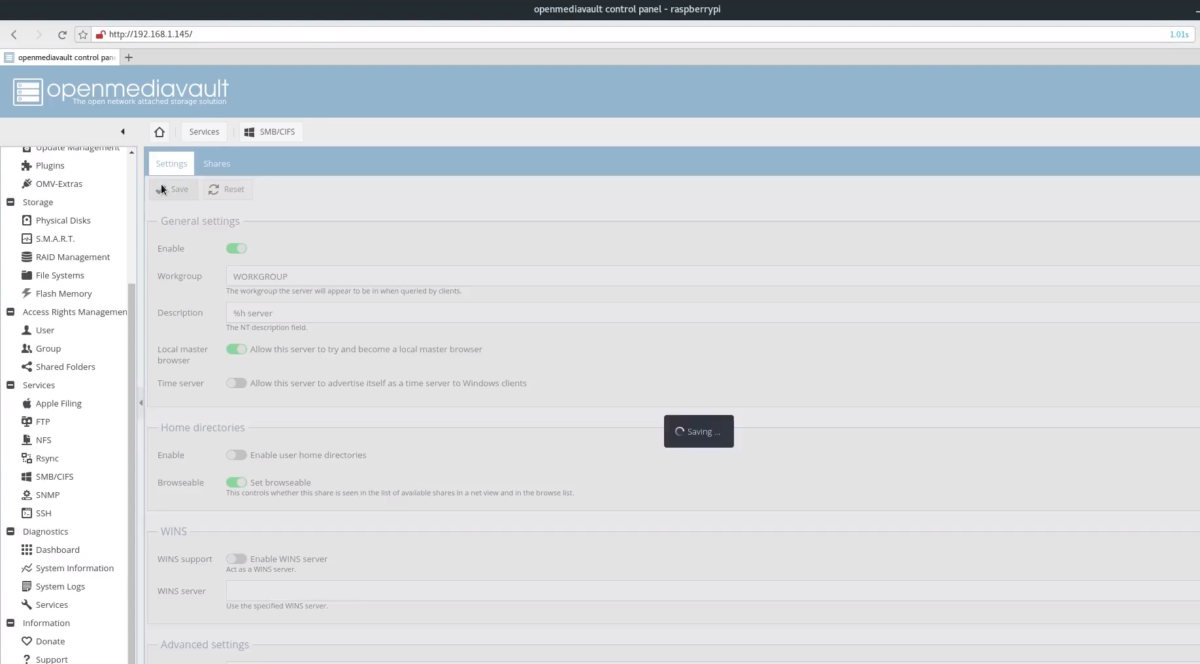The image size is (1200, 664).
Task: Click the FTP service icon
Action: (27, 422)
